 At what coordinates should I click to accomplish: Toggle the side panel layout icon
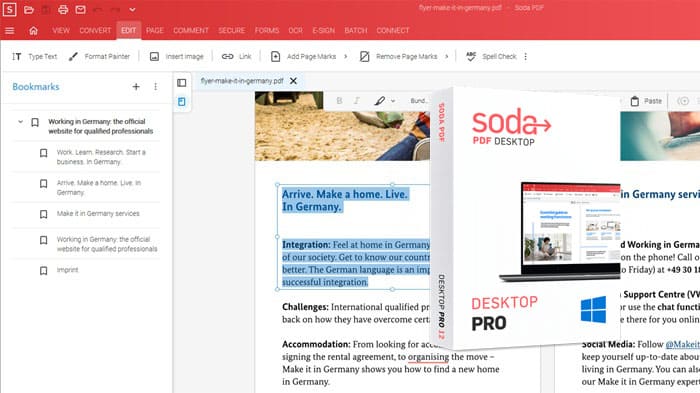[182, 83]
